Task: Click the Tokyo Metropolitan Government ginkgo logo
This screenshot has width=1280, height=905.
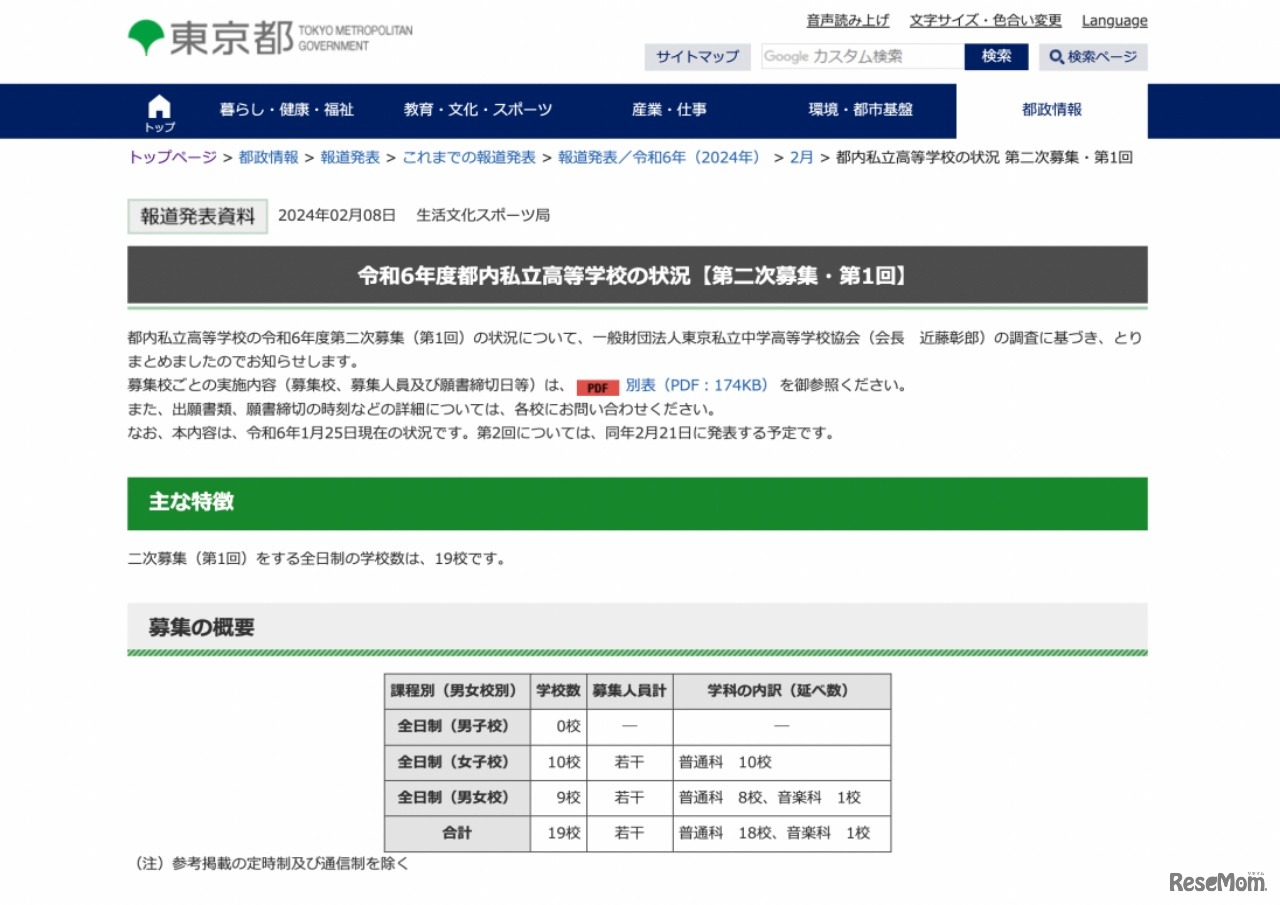Action: (x=146, y=38)
